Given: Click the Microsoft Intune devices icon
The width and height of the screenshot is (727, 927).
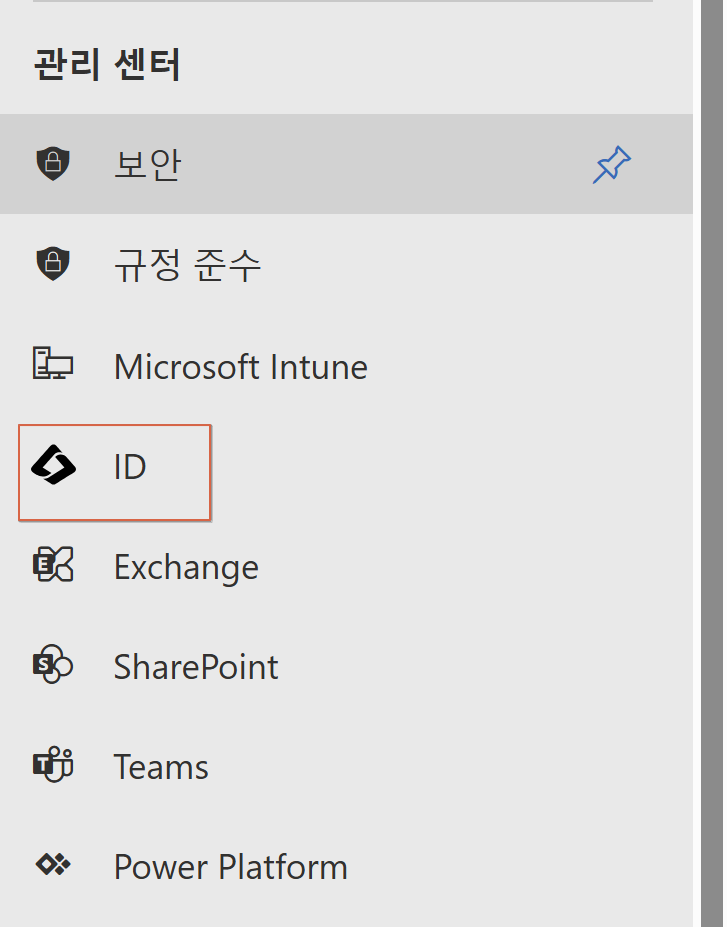Looking at the screenshot, I should click(x=53, y=364).
